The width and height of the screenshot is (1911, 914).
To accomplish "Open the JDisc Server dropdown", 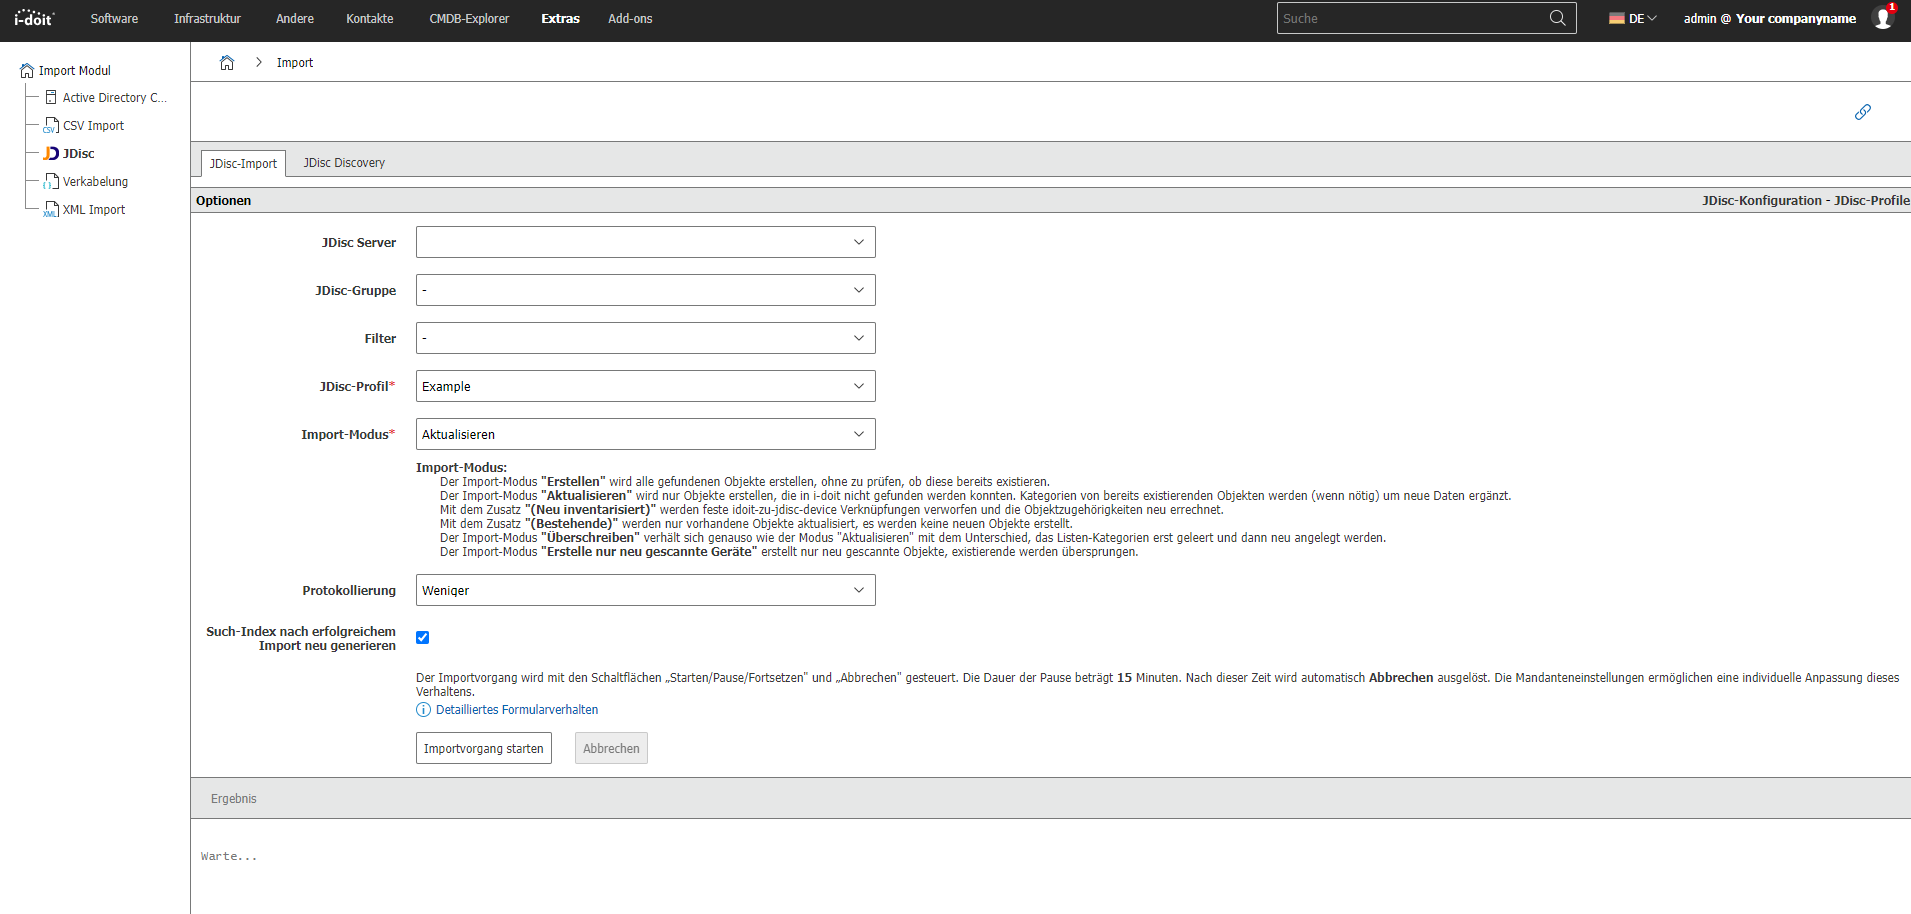I will coord(646,242).
